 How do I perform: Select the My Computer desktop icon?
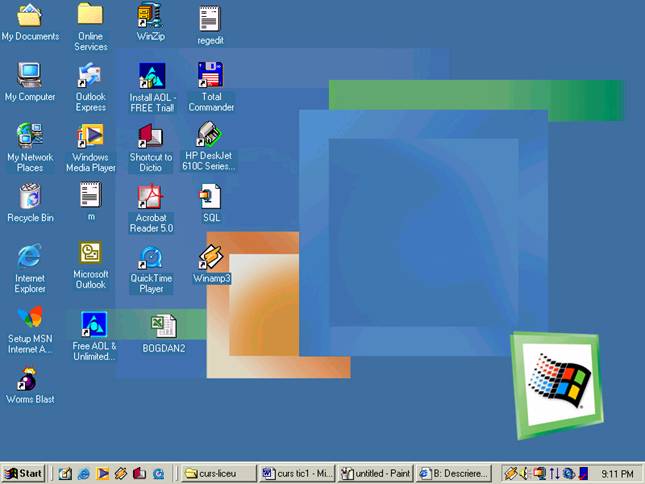(x=30, y=76)
